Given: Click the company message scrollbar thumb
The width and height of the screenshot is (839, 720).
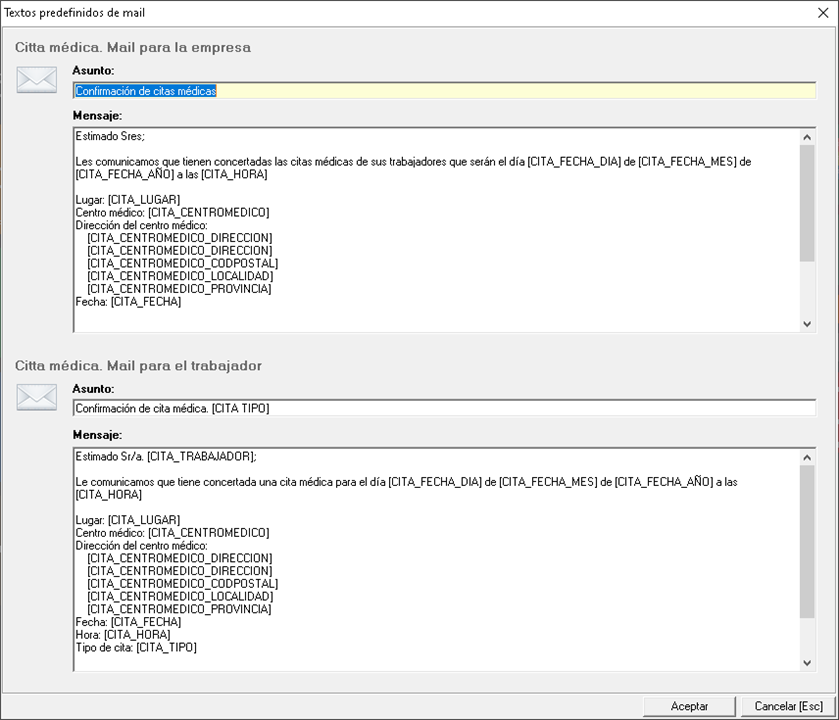Looking at the screenshot, I should [x=807, y=202].
